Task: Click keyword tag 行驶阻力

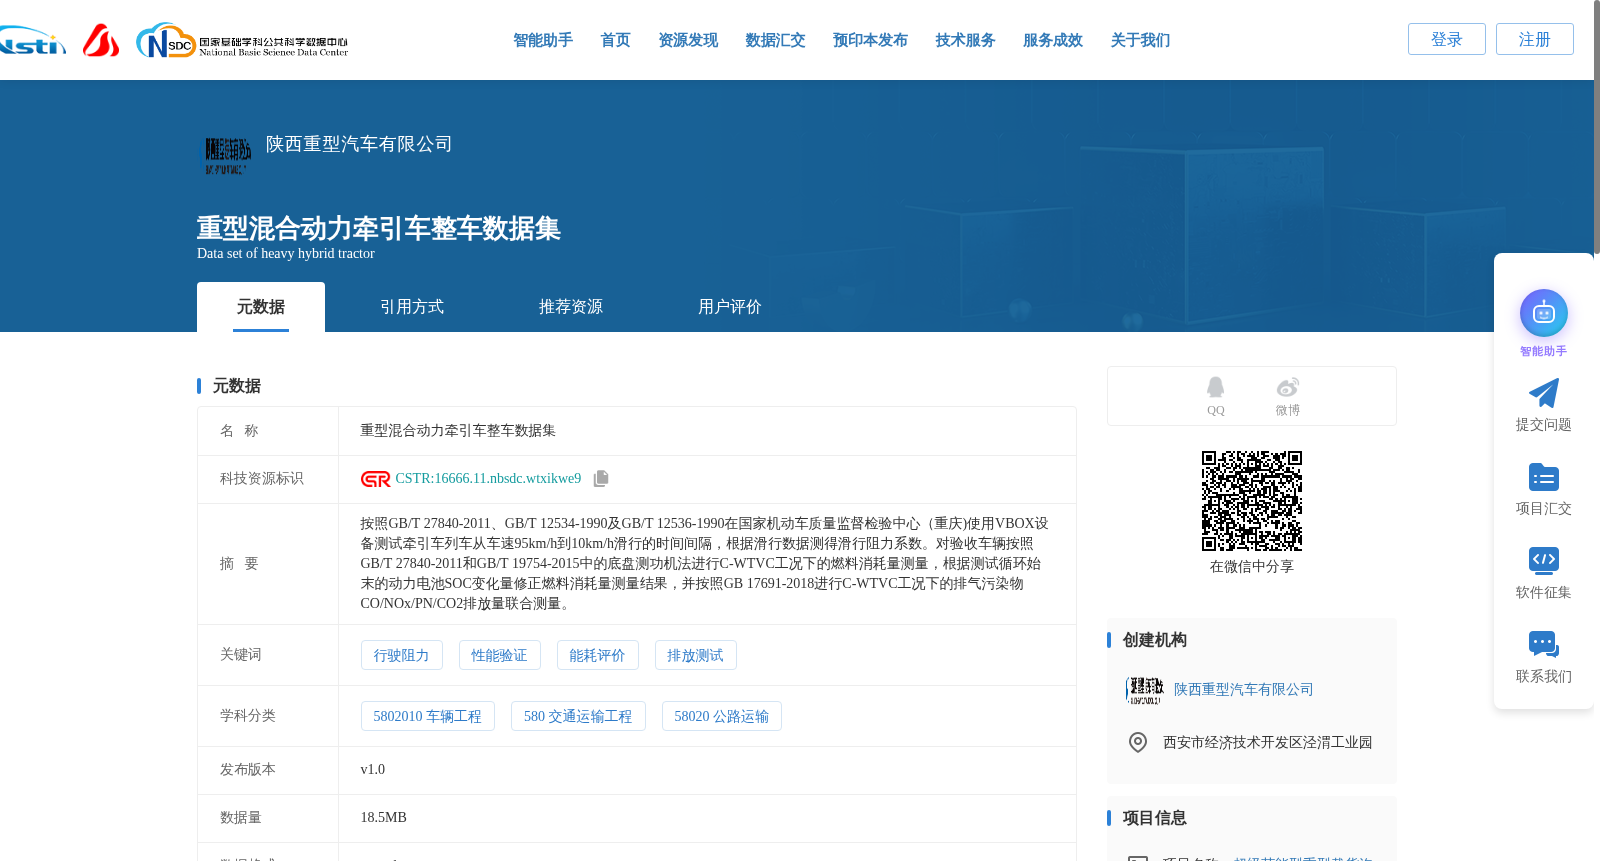Action: tap(401, 655)
